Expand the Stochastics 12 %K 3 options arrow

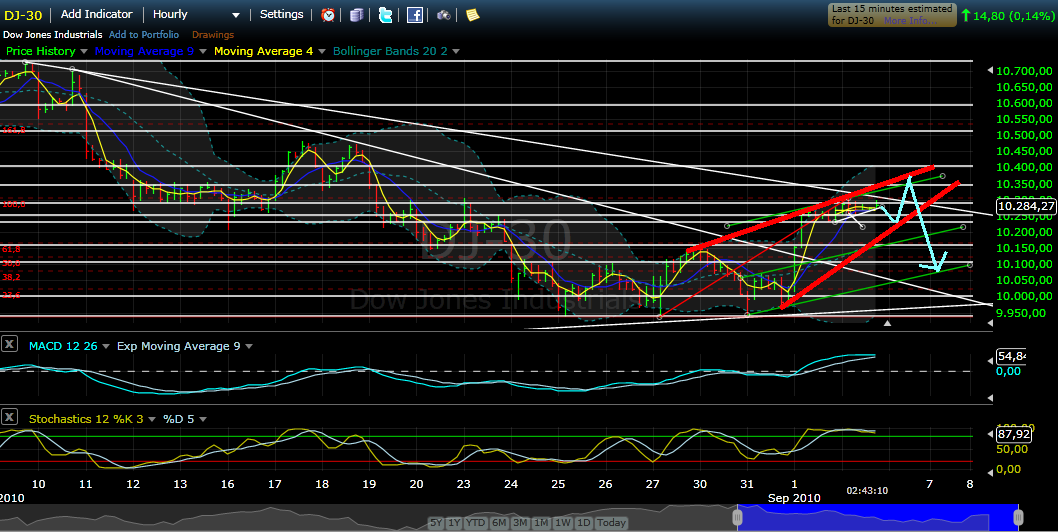click(x=151, y=419)
